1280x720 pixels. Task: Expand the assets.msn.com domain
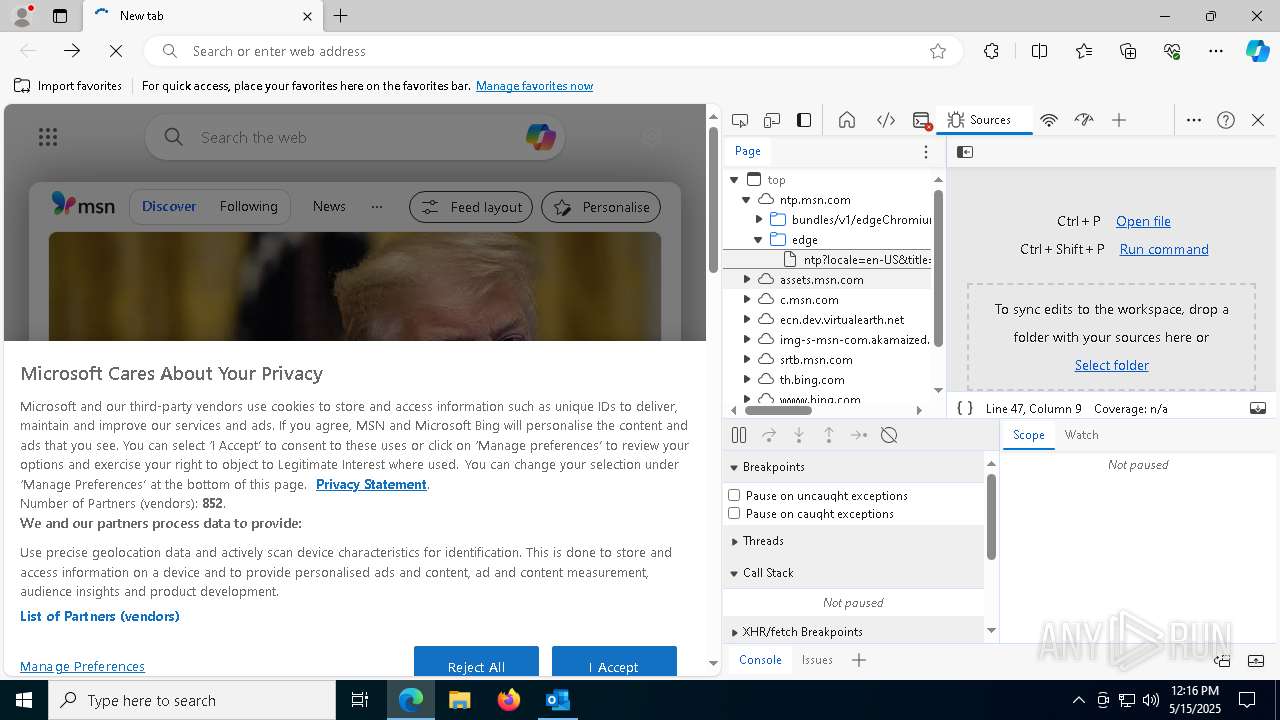point(746,280)
